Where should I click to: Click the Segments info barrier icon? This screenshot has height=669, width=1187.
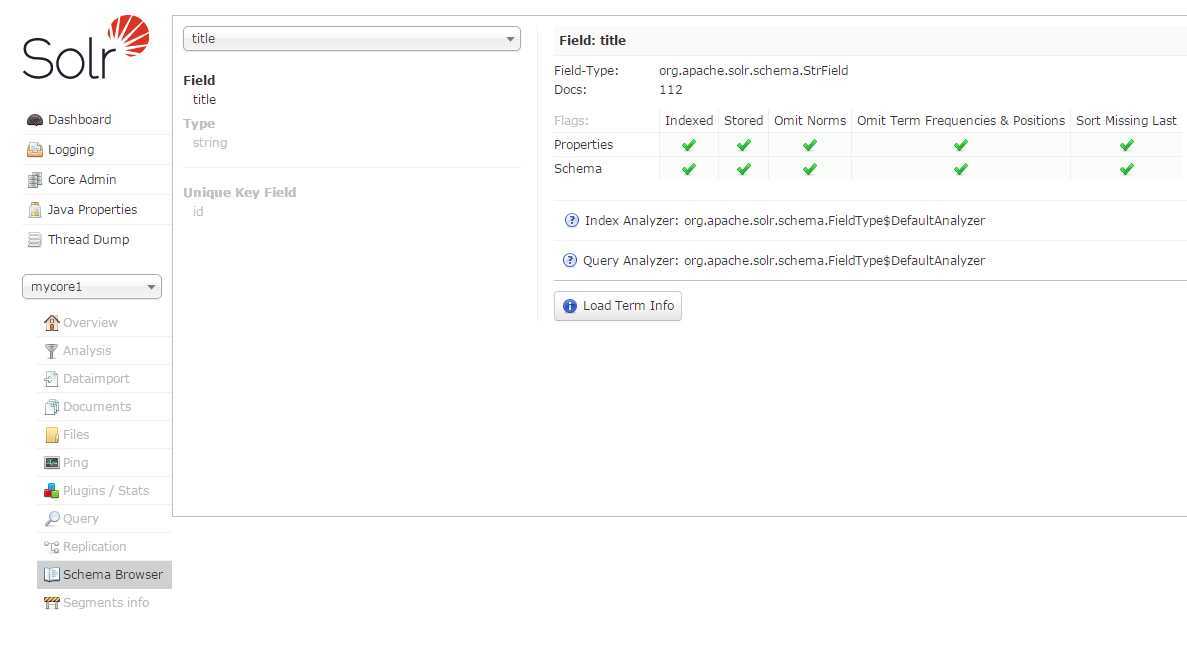[51, 603]
